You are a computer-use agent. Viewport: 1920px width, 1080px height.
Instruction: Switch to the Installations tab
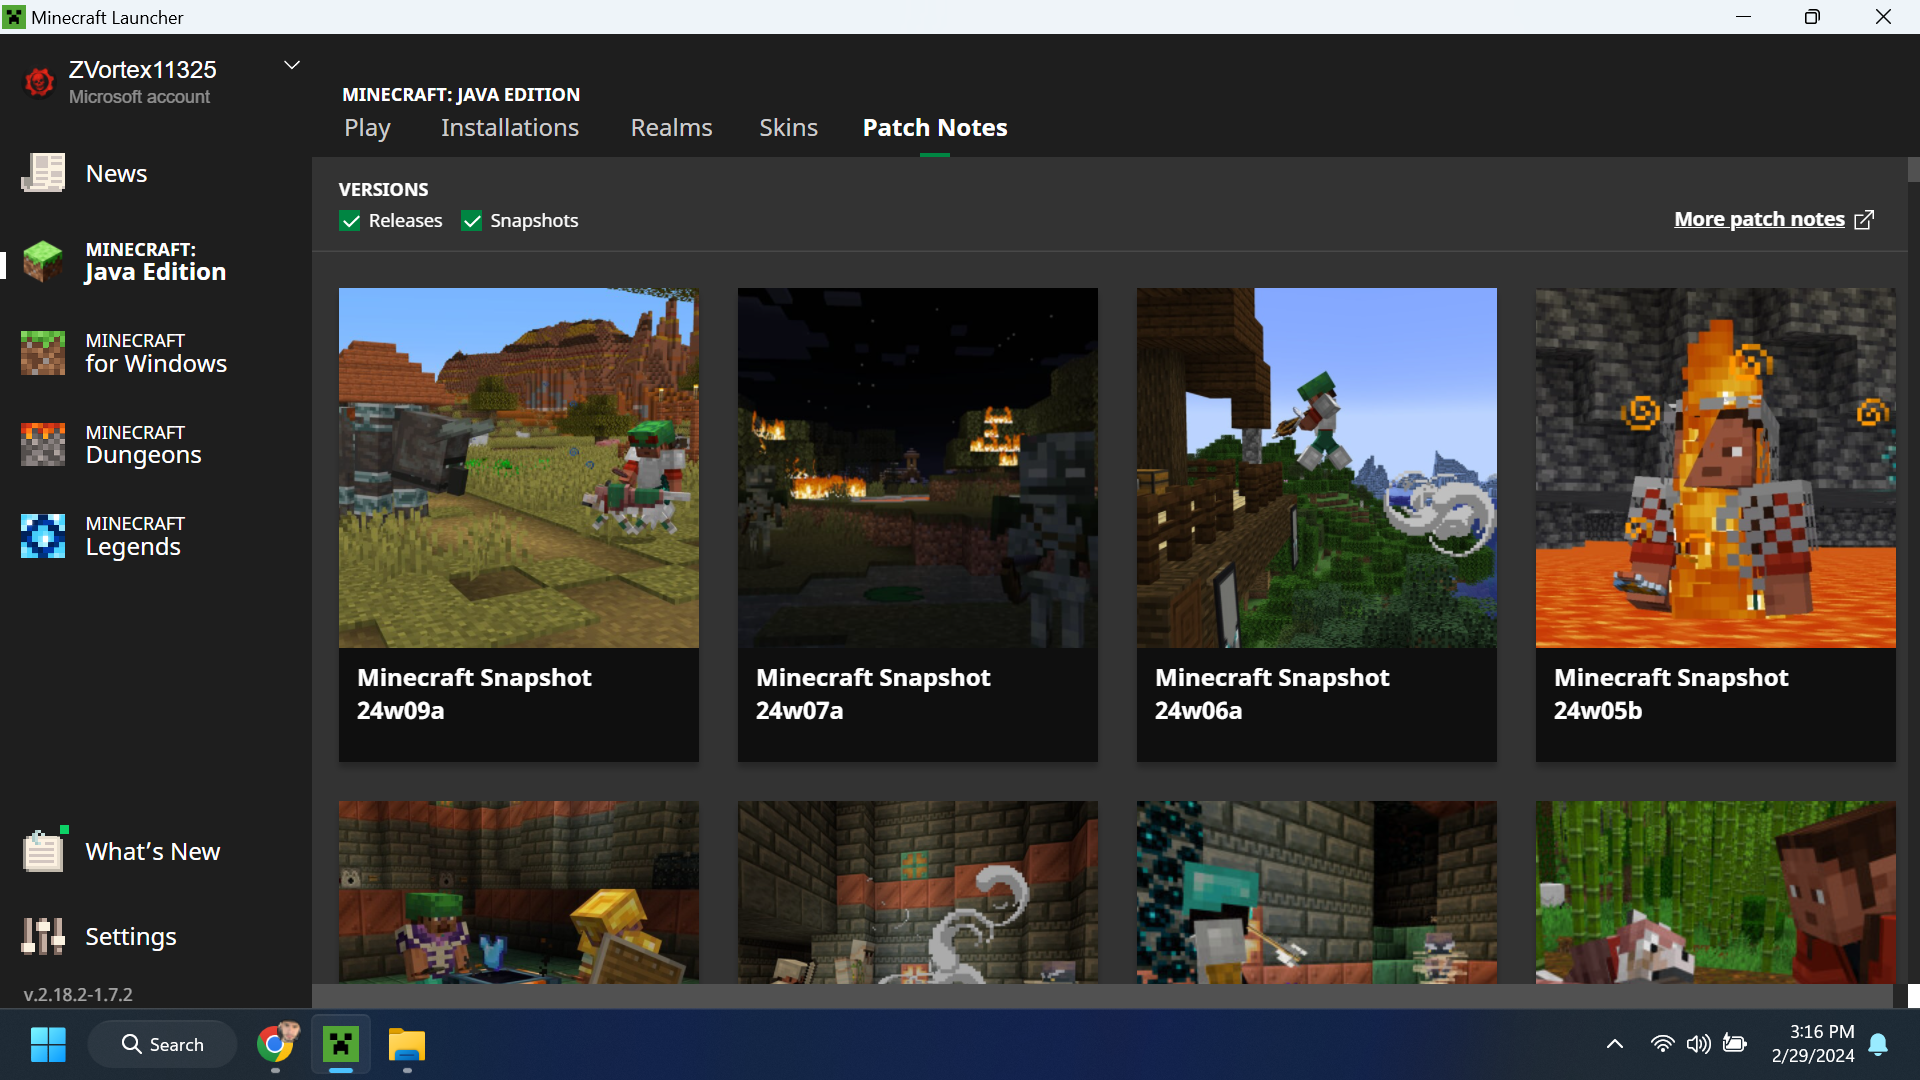point(509,128)
